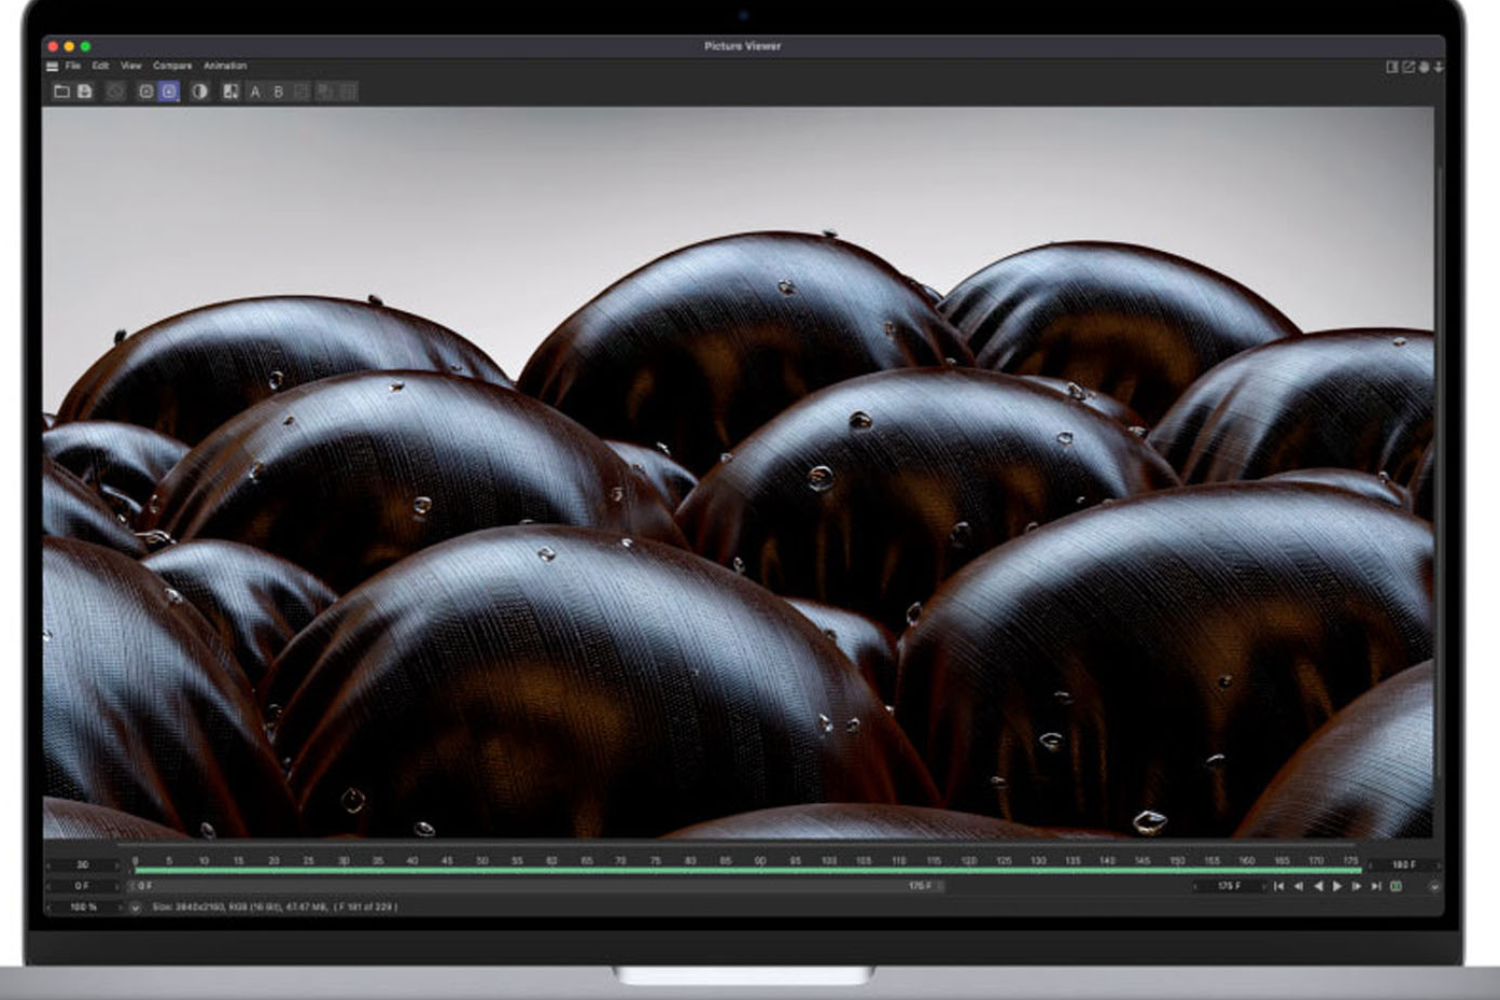Go to the first frame
Viewport: 1500px width, 1000px height.
(x=1279, y=886)
